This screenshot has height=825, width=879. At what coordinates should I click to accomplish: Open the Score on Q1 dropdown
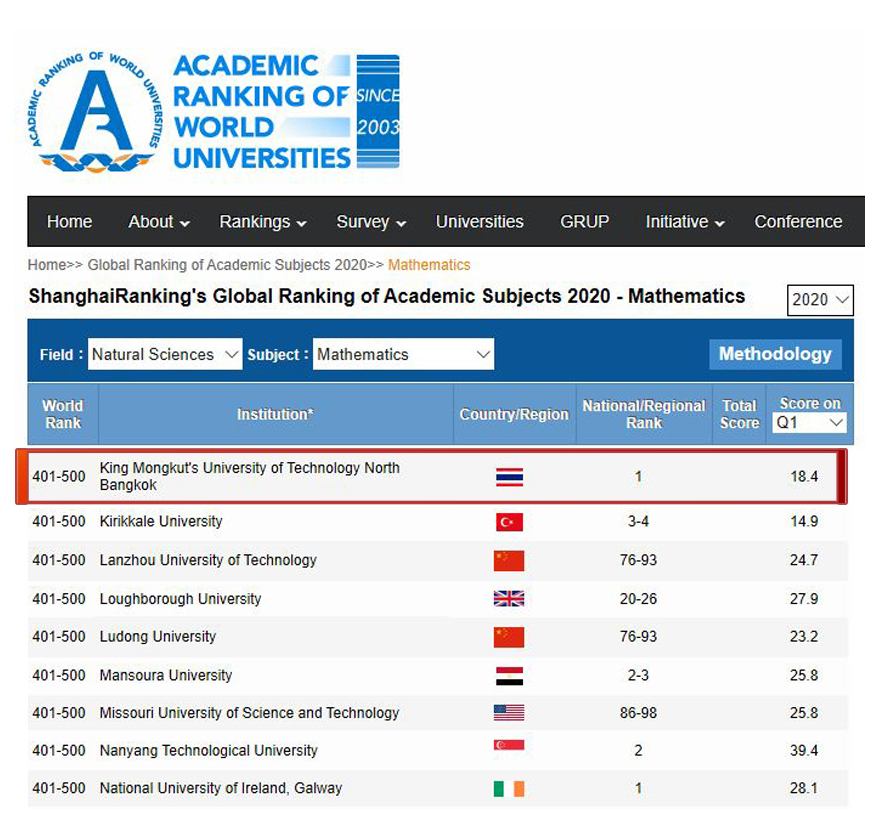[x=810, y=423]
